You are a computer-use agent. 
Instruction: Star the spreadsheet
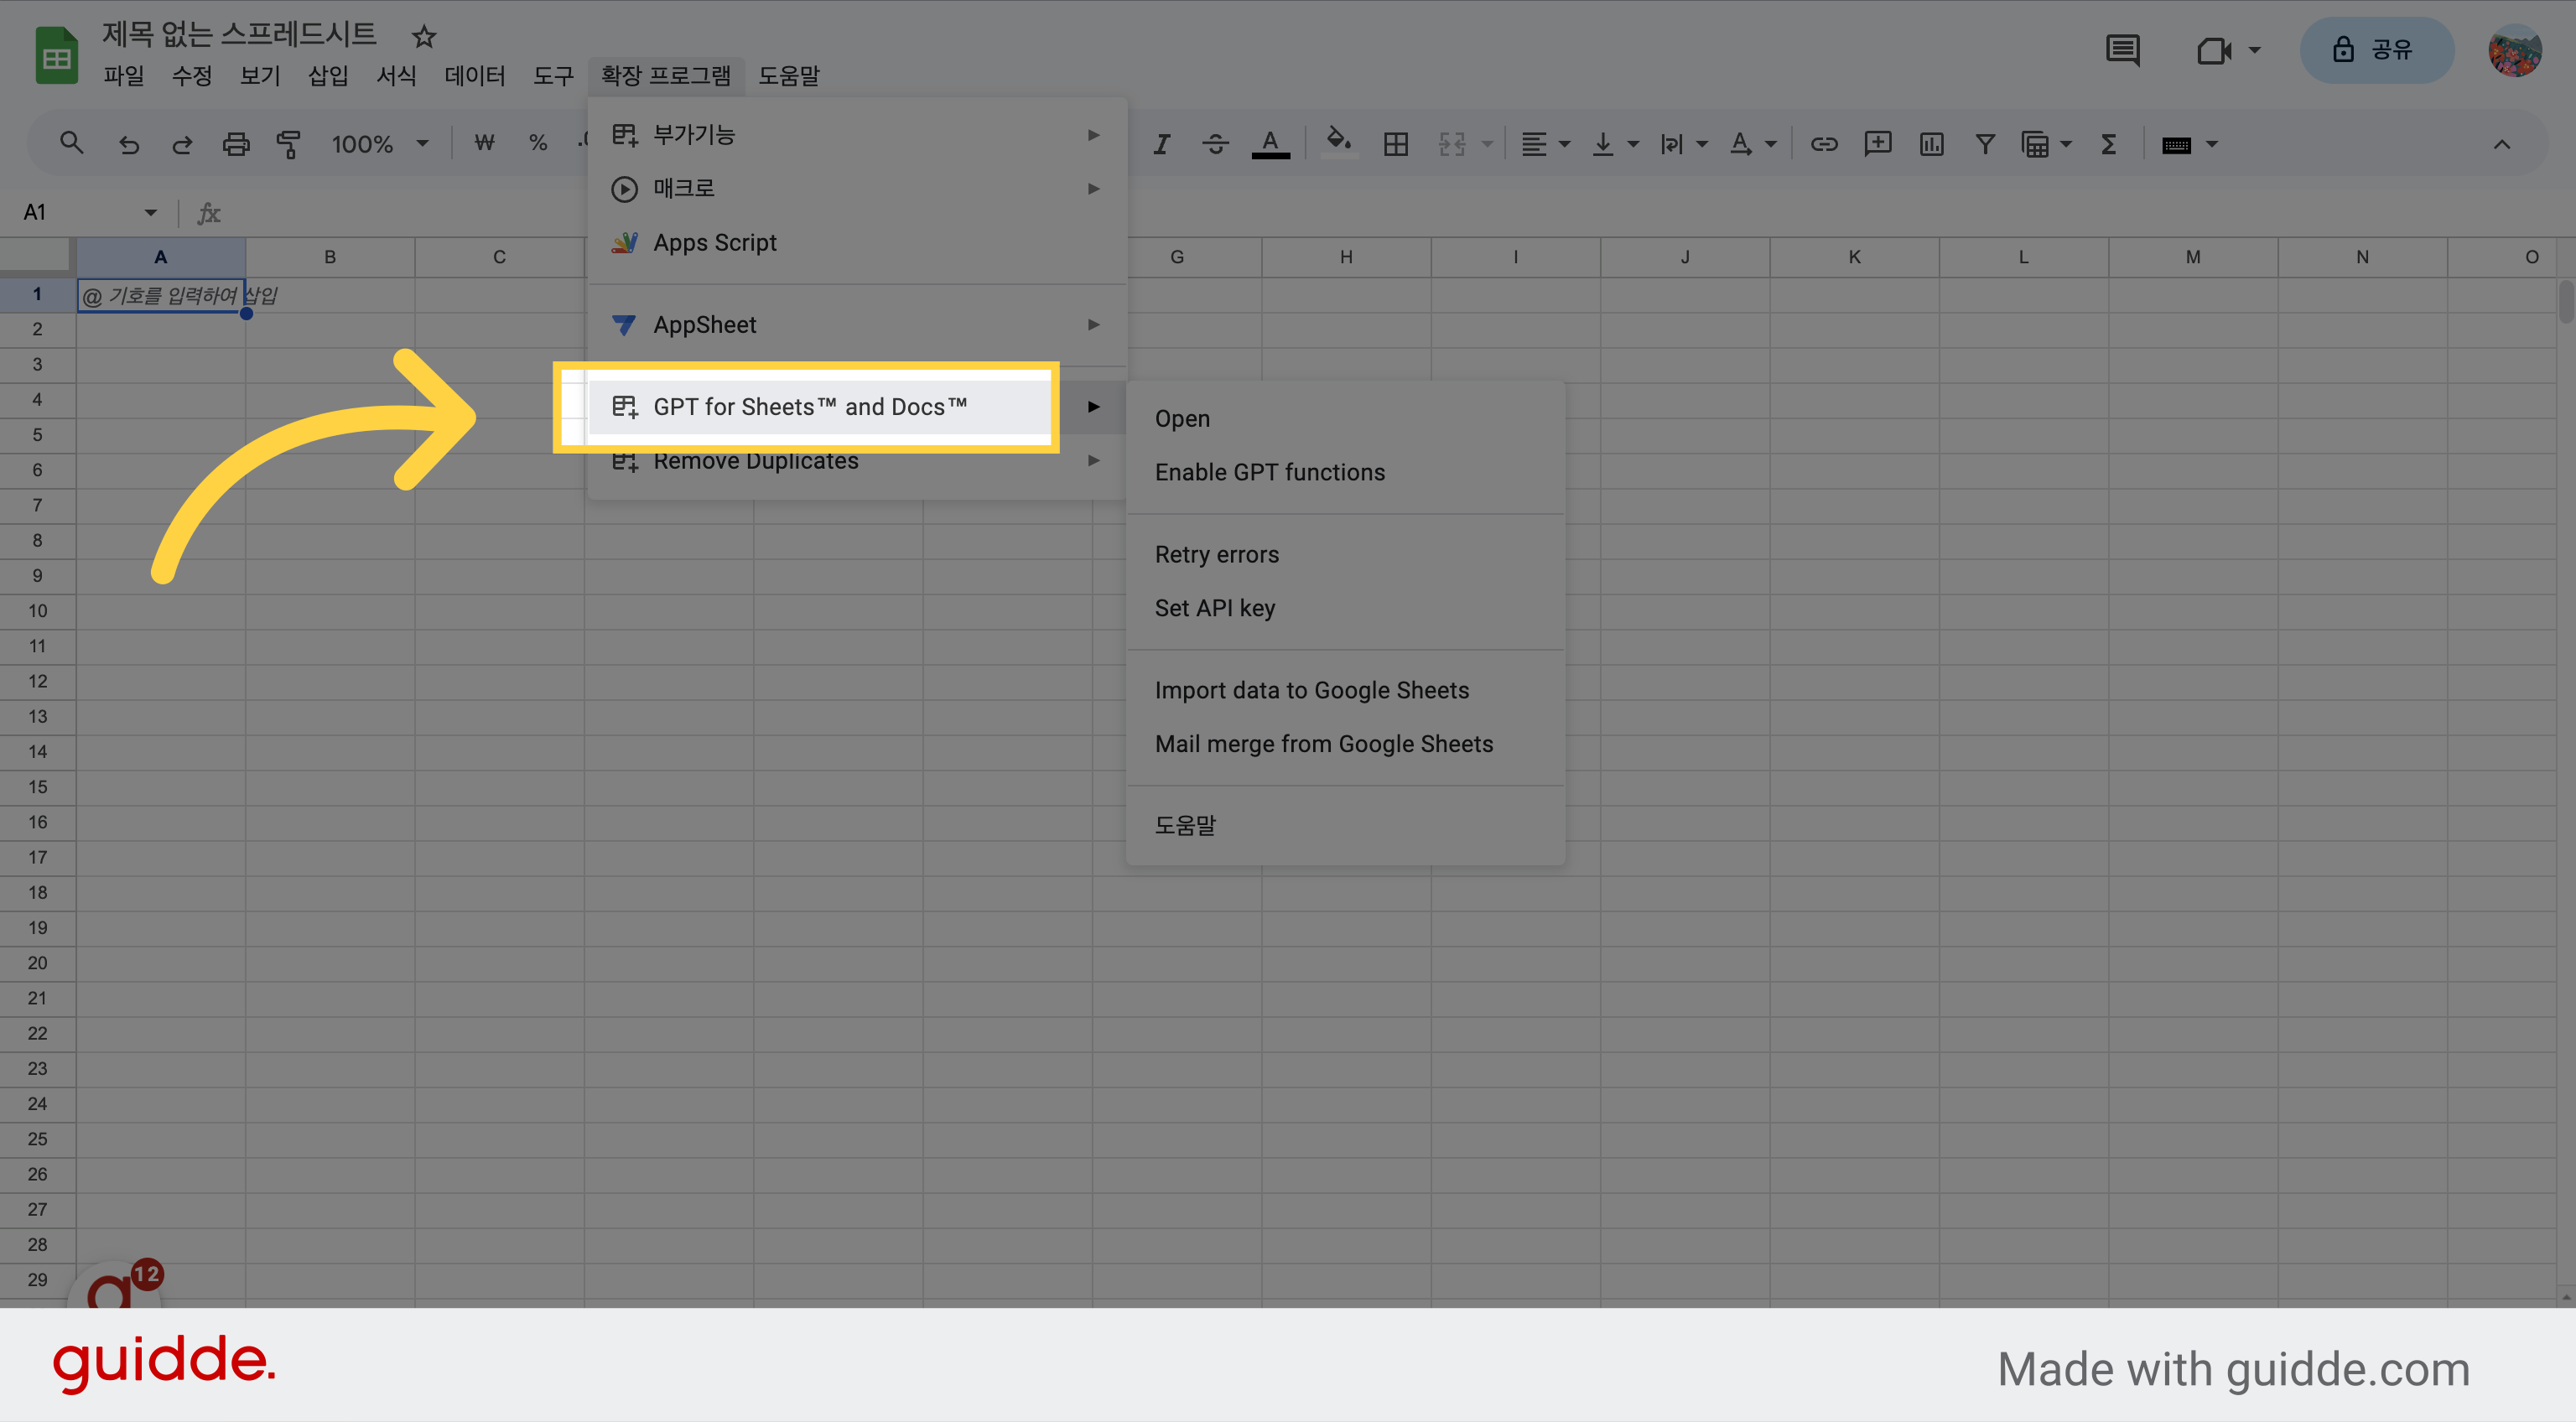[x=424, y=37]
